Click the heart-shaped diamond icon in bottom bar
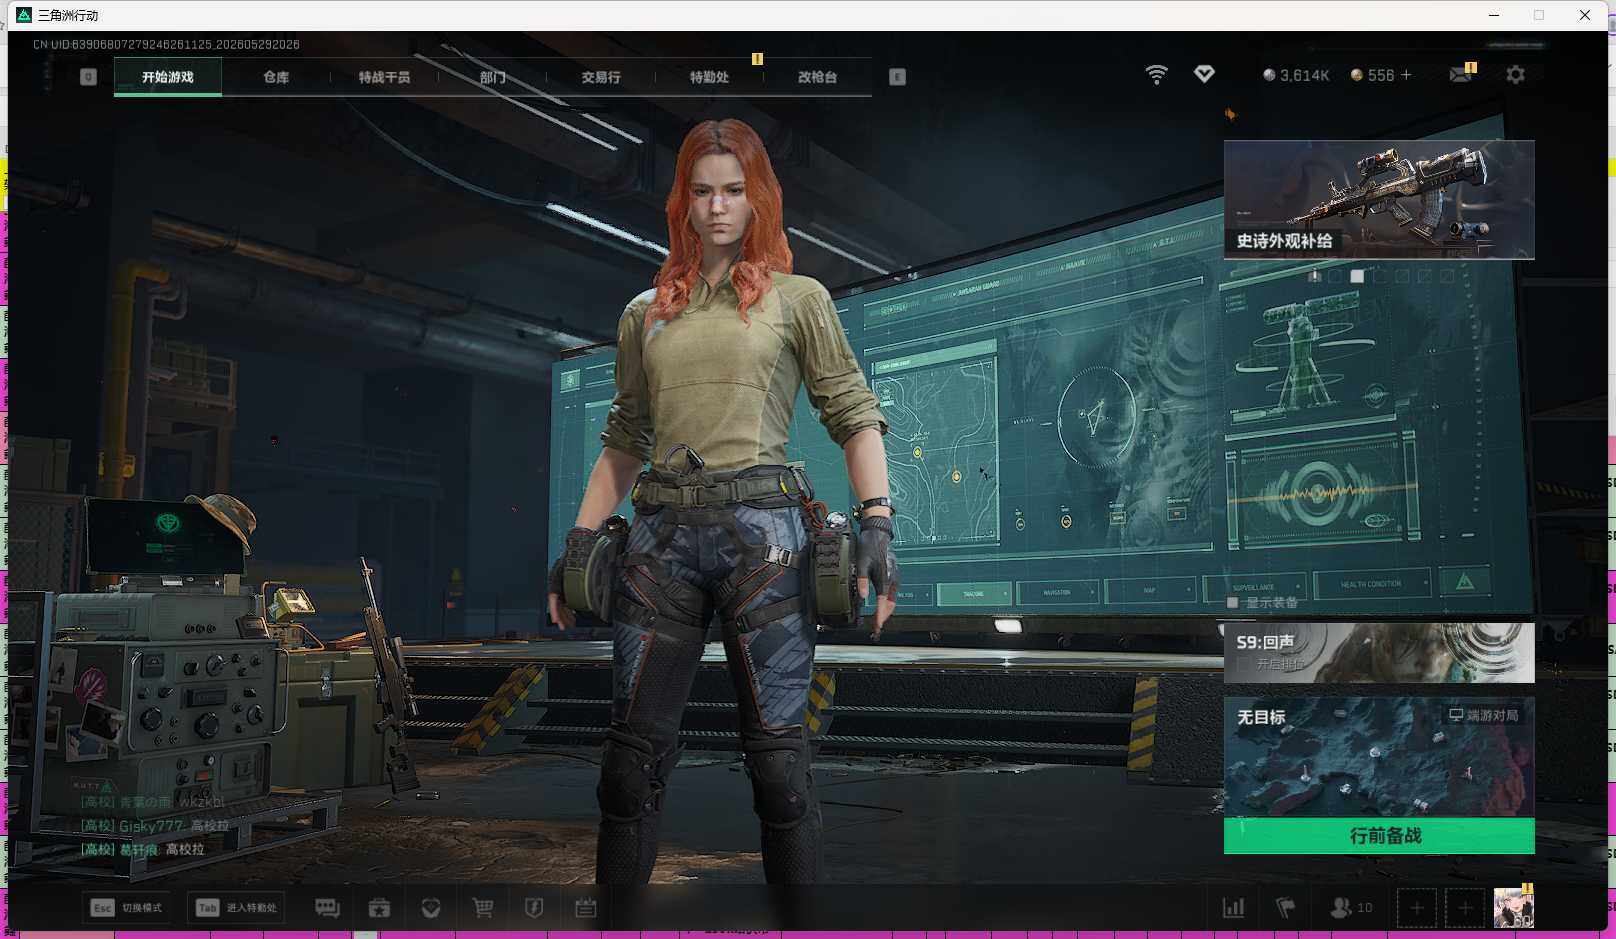 [x=431, y=908]
